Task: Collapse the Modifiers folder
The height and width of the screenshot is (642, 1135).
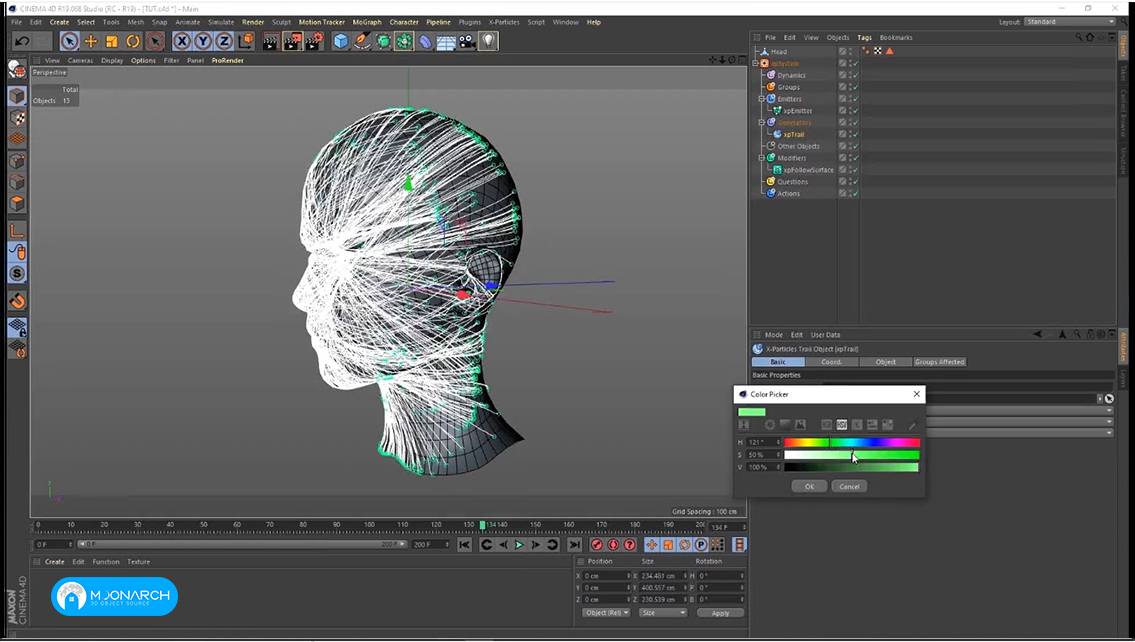Action: coord(761,158)
